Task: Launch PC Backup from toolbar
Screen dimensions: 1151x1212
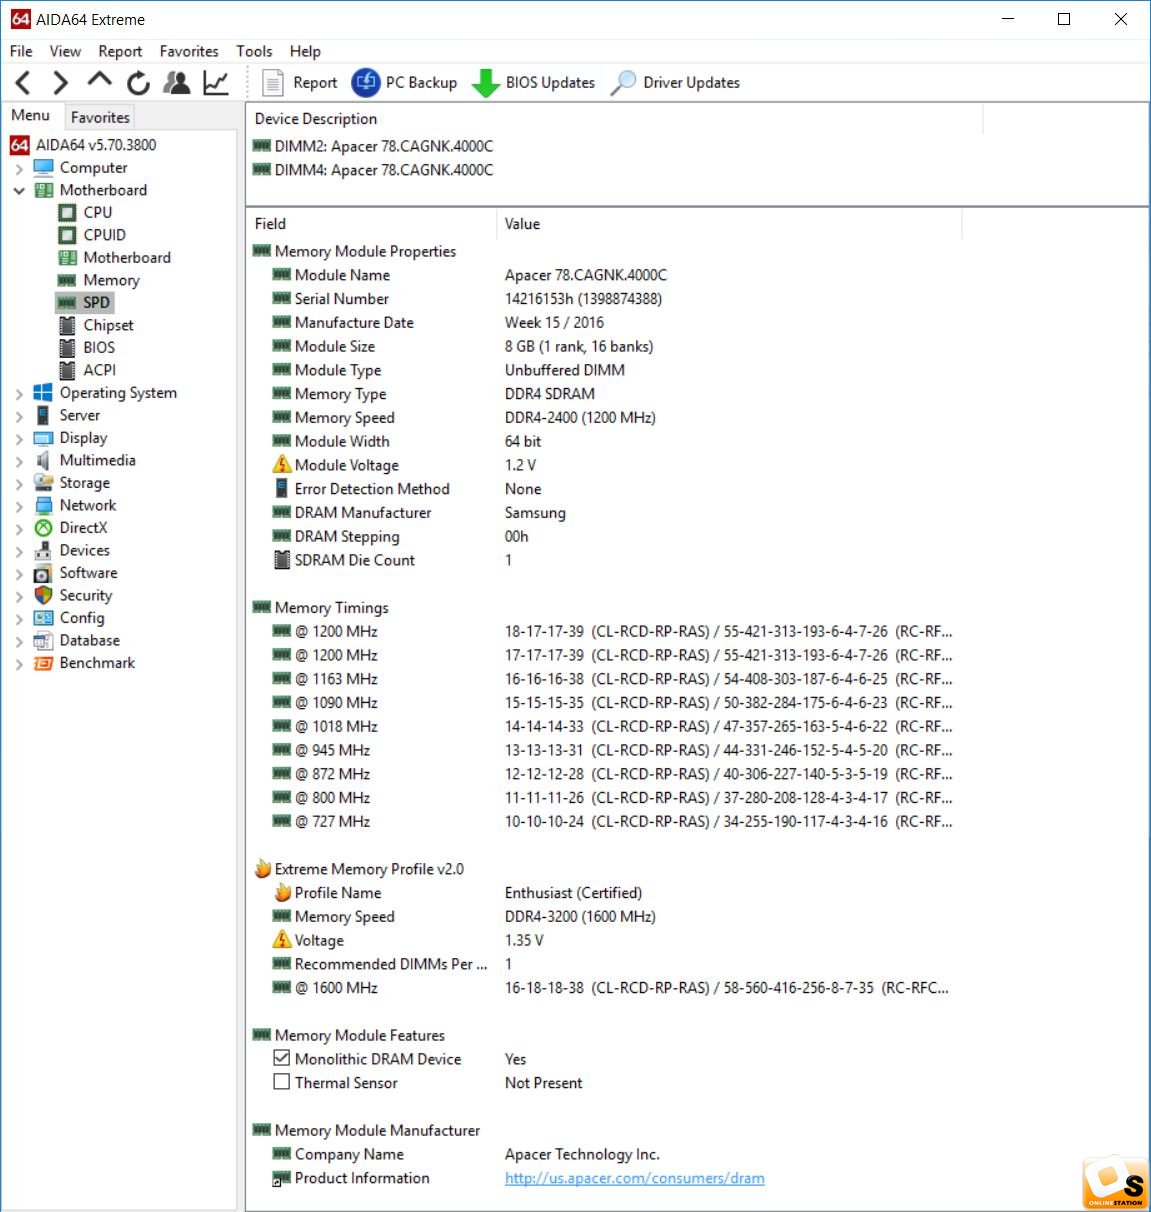Action: tap(405, 83)
